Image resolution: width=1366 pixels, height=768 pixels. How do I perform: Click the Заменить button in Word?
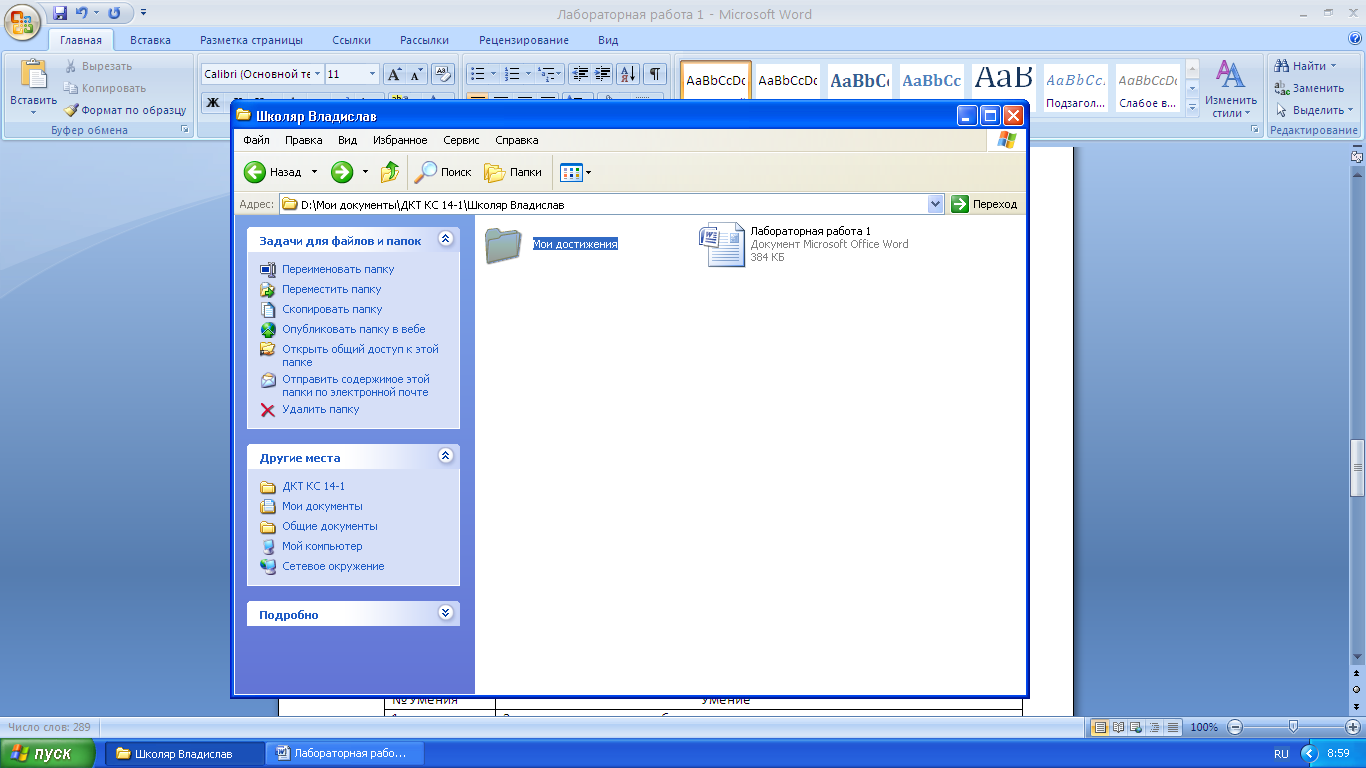click(1310, 88)
